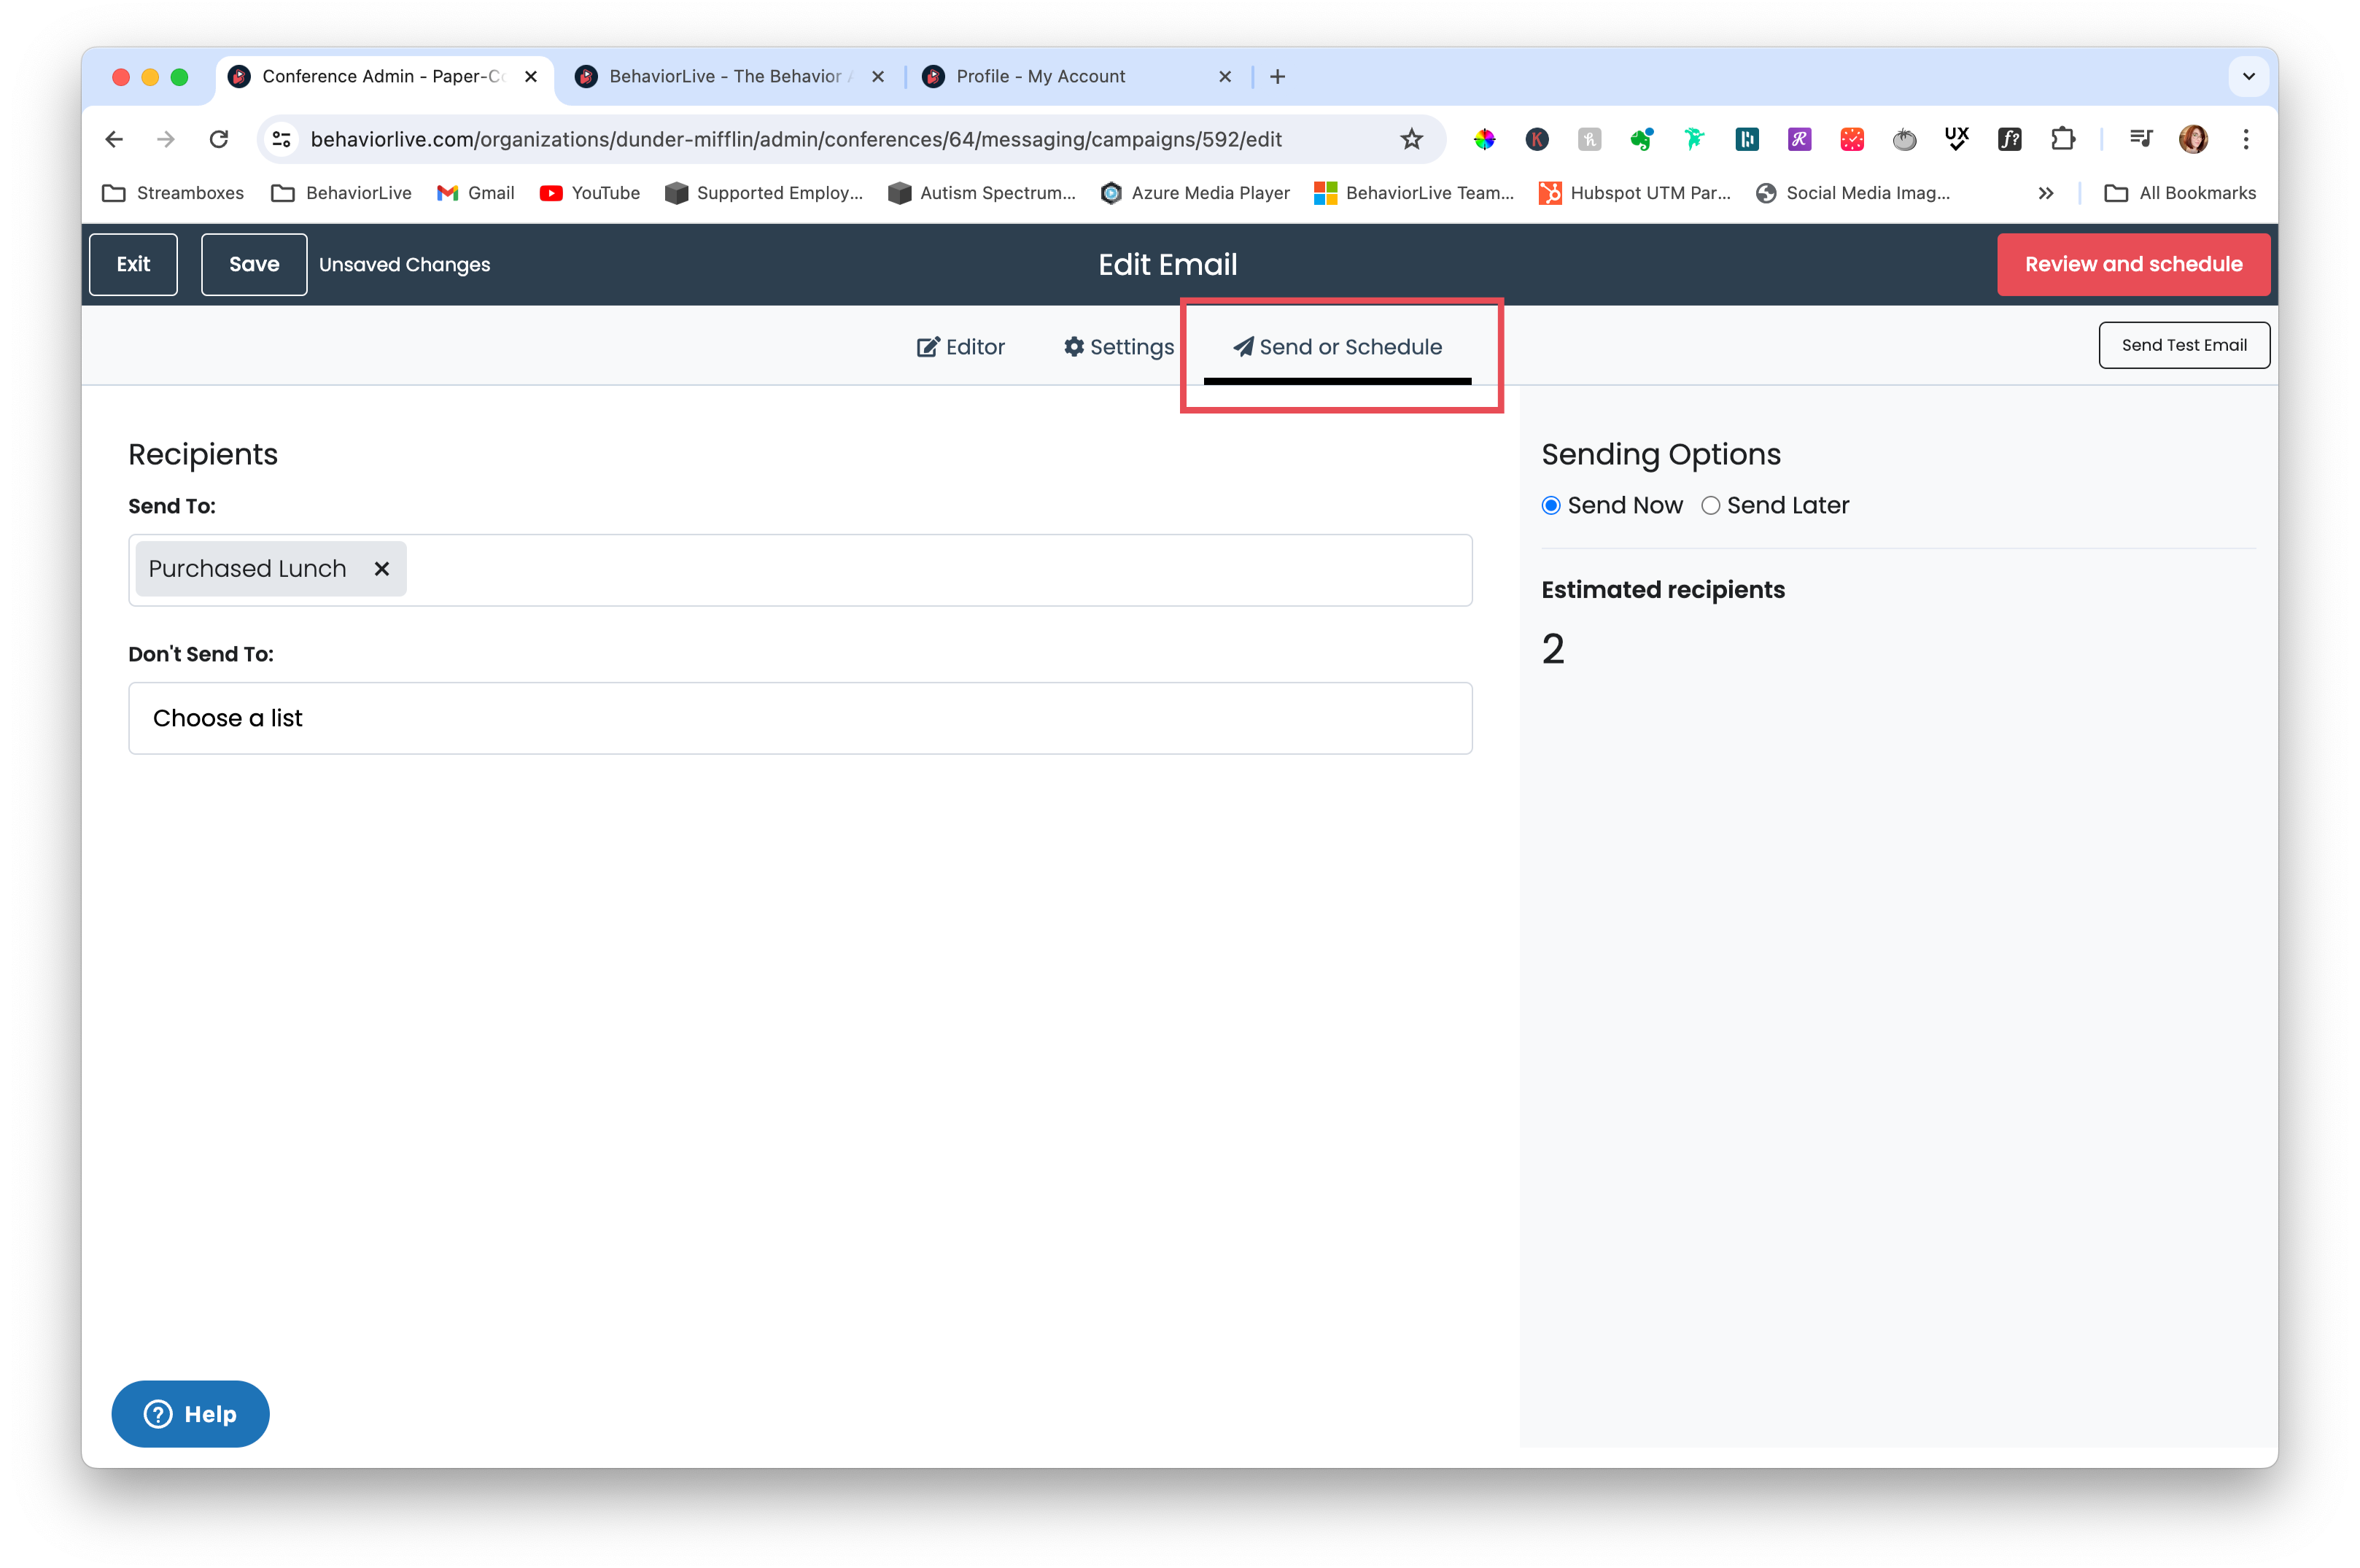Reload the current page
This screenshot has width=2360, height=1568.
pyautogui.click(x=219, y=139)
